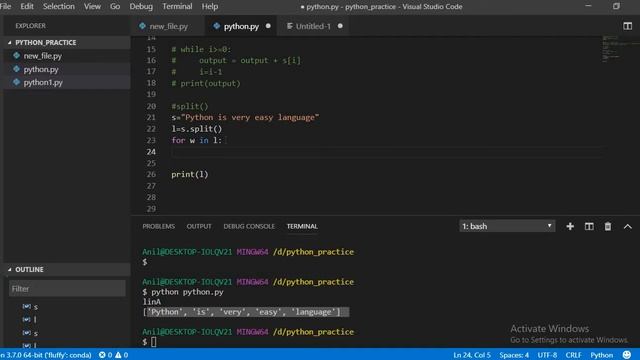The image size is (640, 360).
Task: Click the outline Filter input field
Action: tap(67, 289)
